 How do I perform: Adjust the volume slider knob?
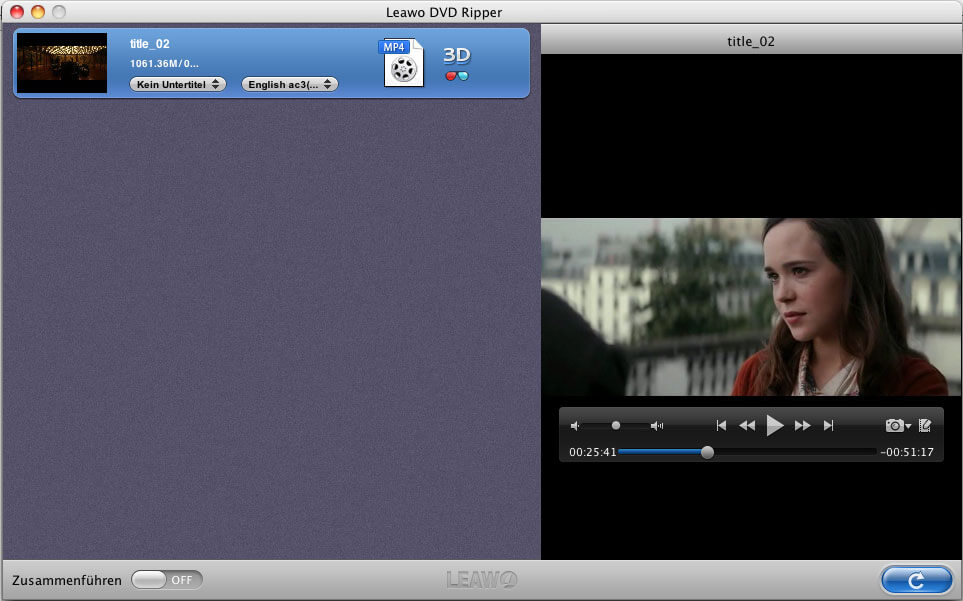(615, 425)
